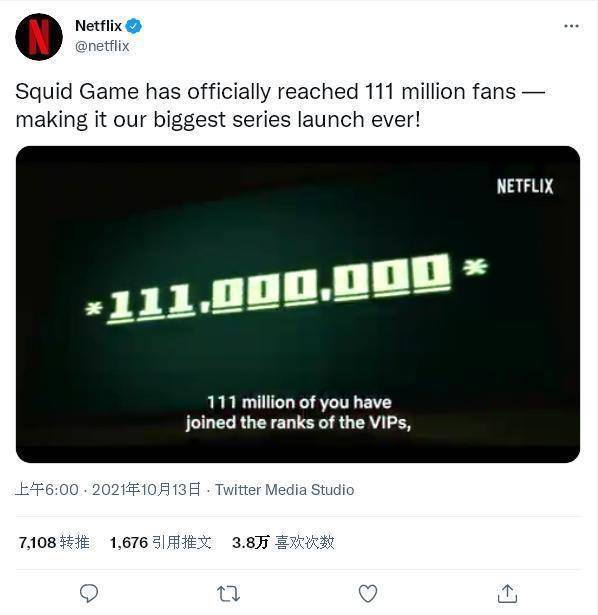Open the Netflix display name link
The width and height of the screenshot is (598, 615).
click(x=98, y=26)
